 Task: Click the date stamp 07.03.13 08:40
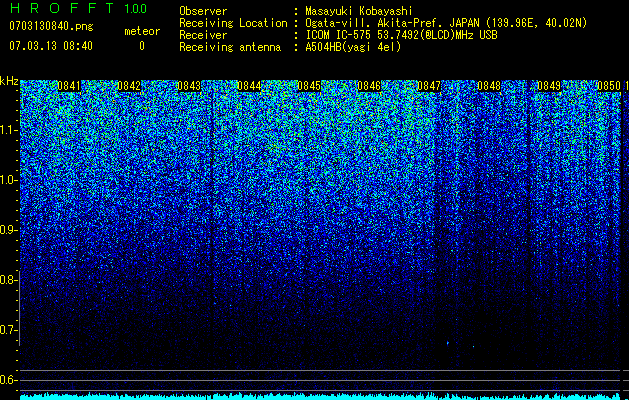tap(51, 46)
